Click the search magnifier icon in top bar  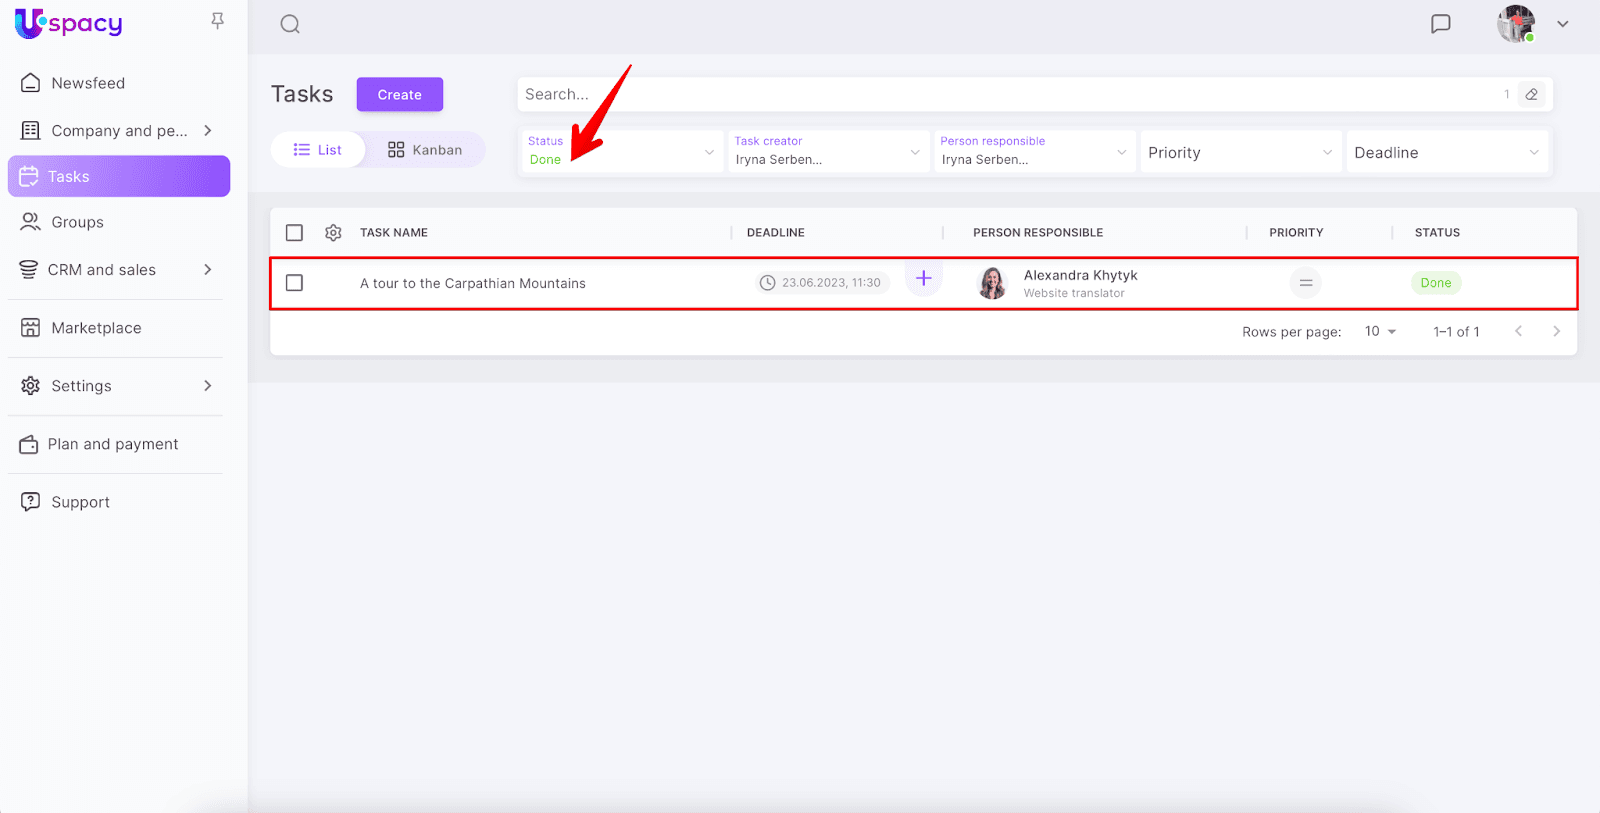290,24
